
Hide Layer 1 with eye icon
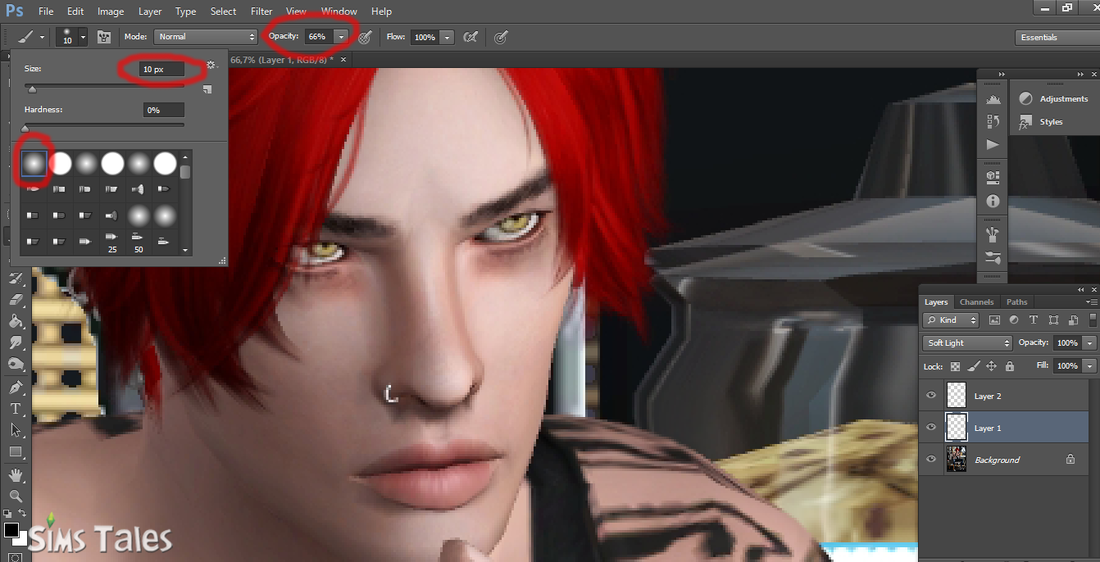[931, 427]
